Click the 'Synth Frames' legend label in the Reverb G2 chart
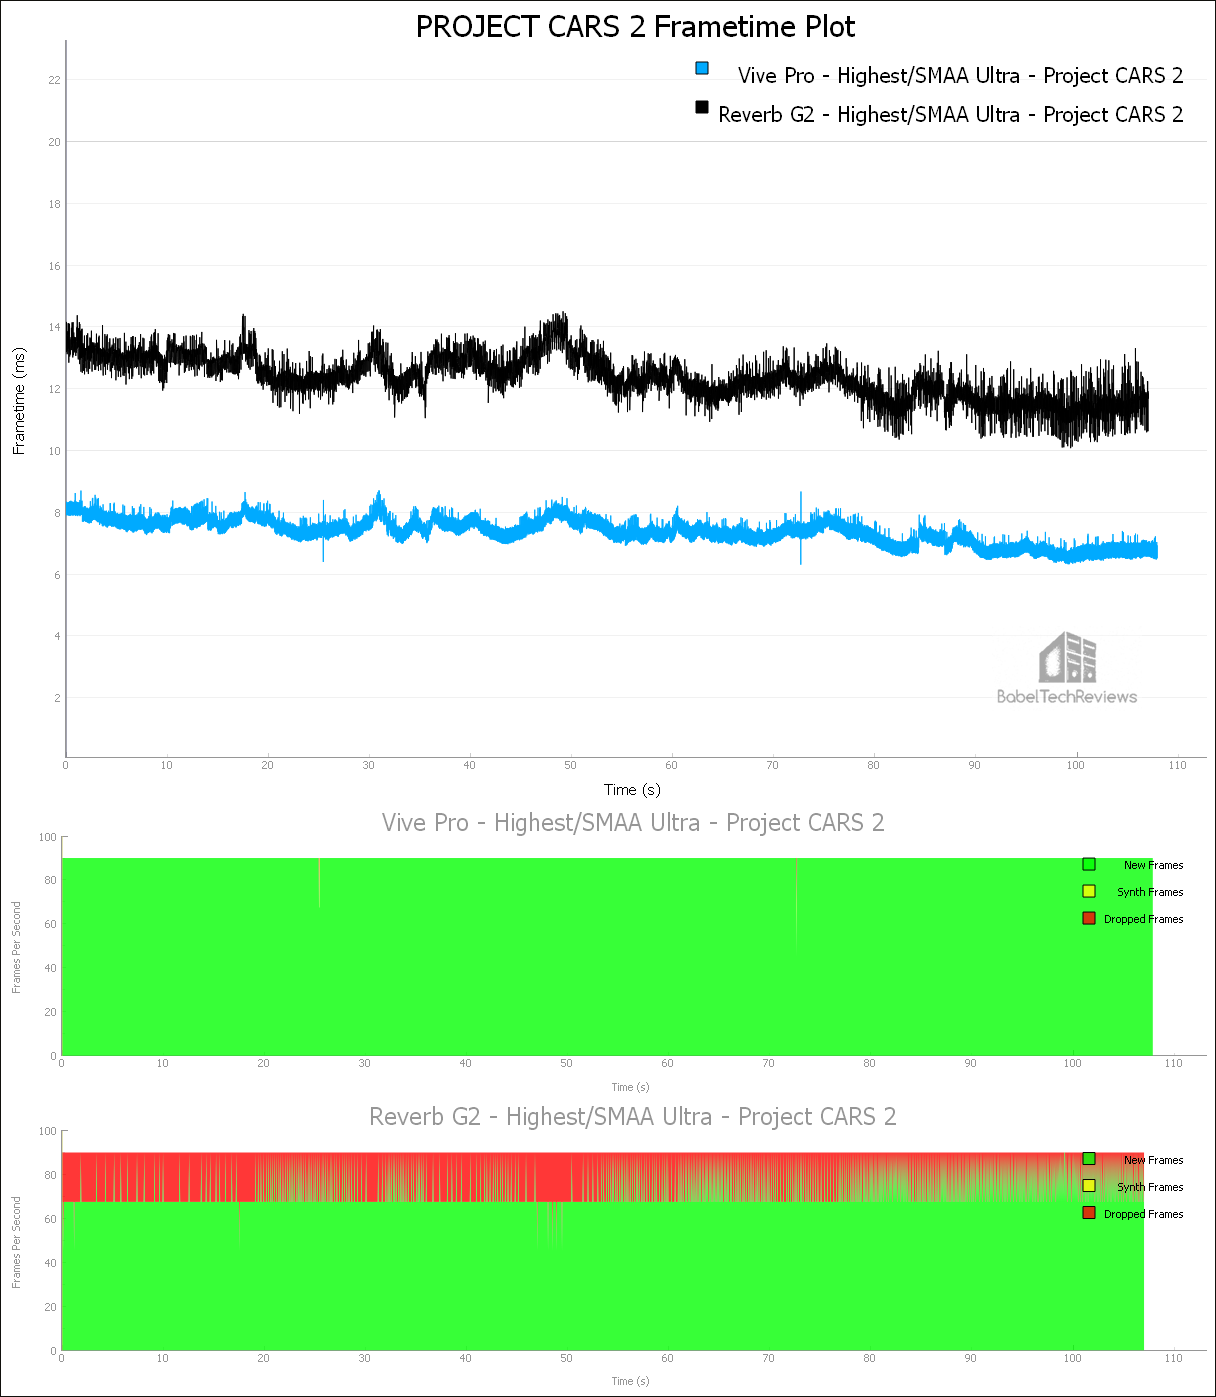 (1150, 1187)
